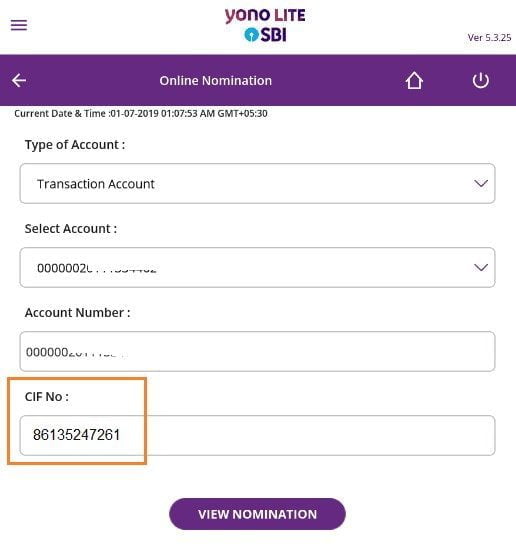The height and width of the screenshot is (552, 516).
Task: Tap the home icon
Action: [414, 81]
